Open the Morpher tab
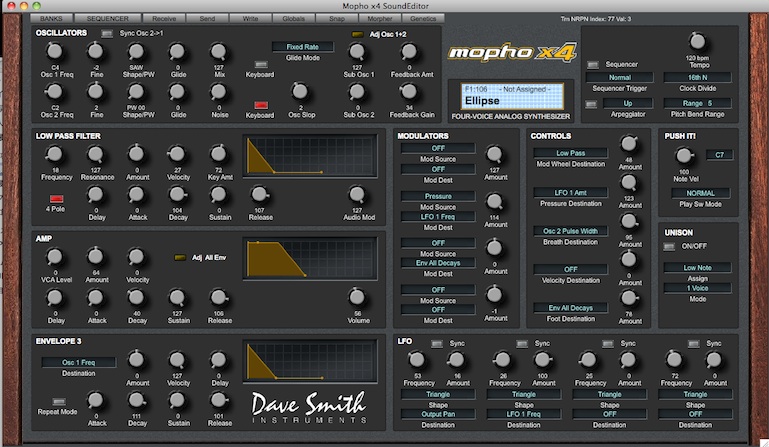This screenshot has height=447, width=769. click(x=380, y=19)
